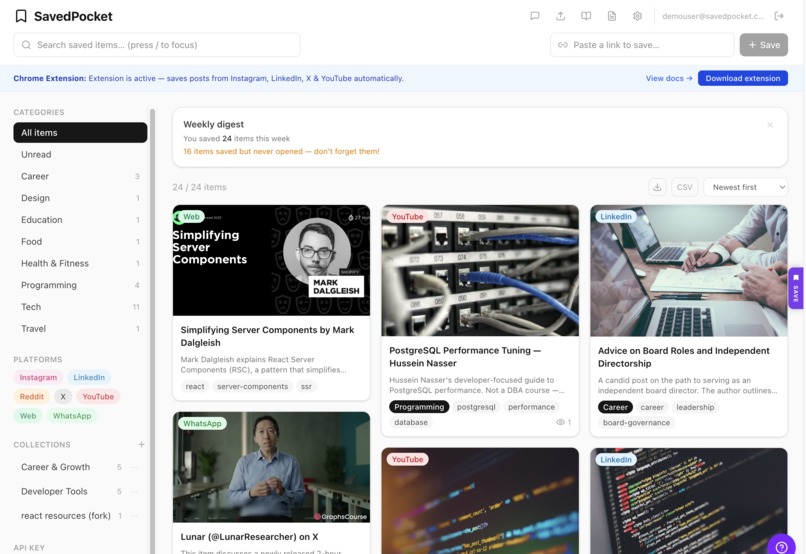Screen dimensions: 806x554
Task: Export items with CSV button
Action: coord(684,187)
